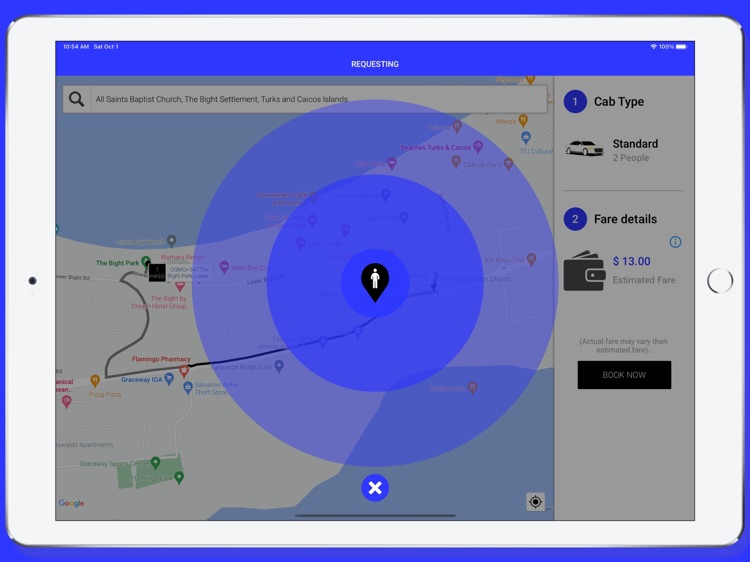Recenter map with my-location button
Image resolution: width=750 pixels, height=562 pixels.
point(535,502)
